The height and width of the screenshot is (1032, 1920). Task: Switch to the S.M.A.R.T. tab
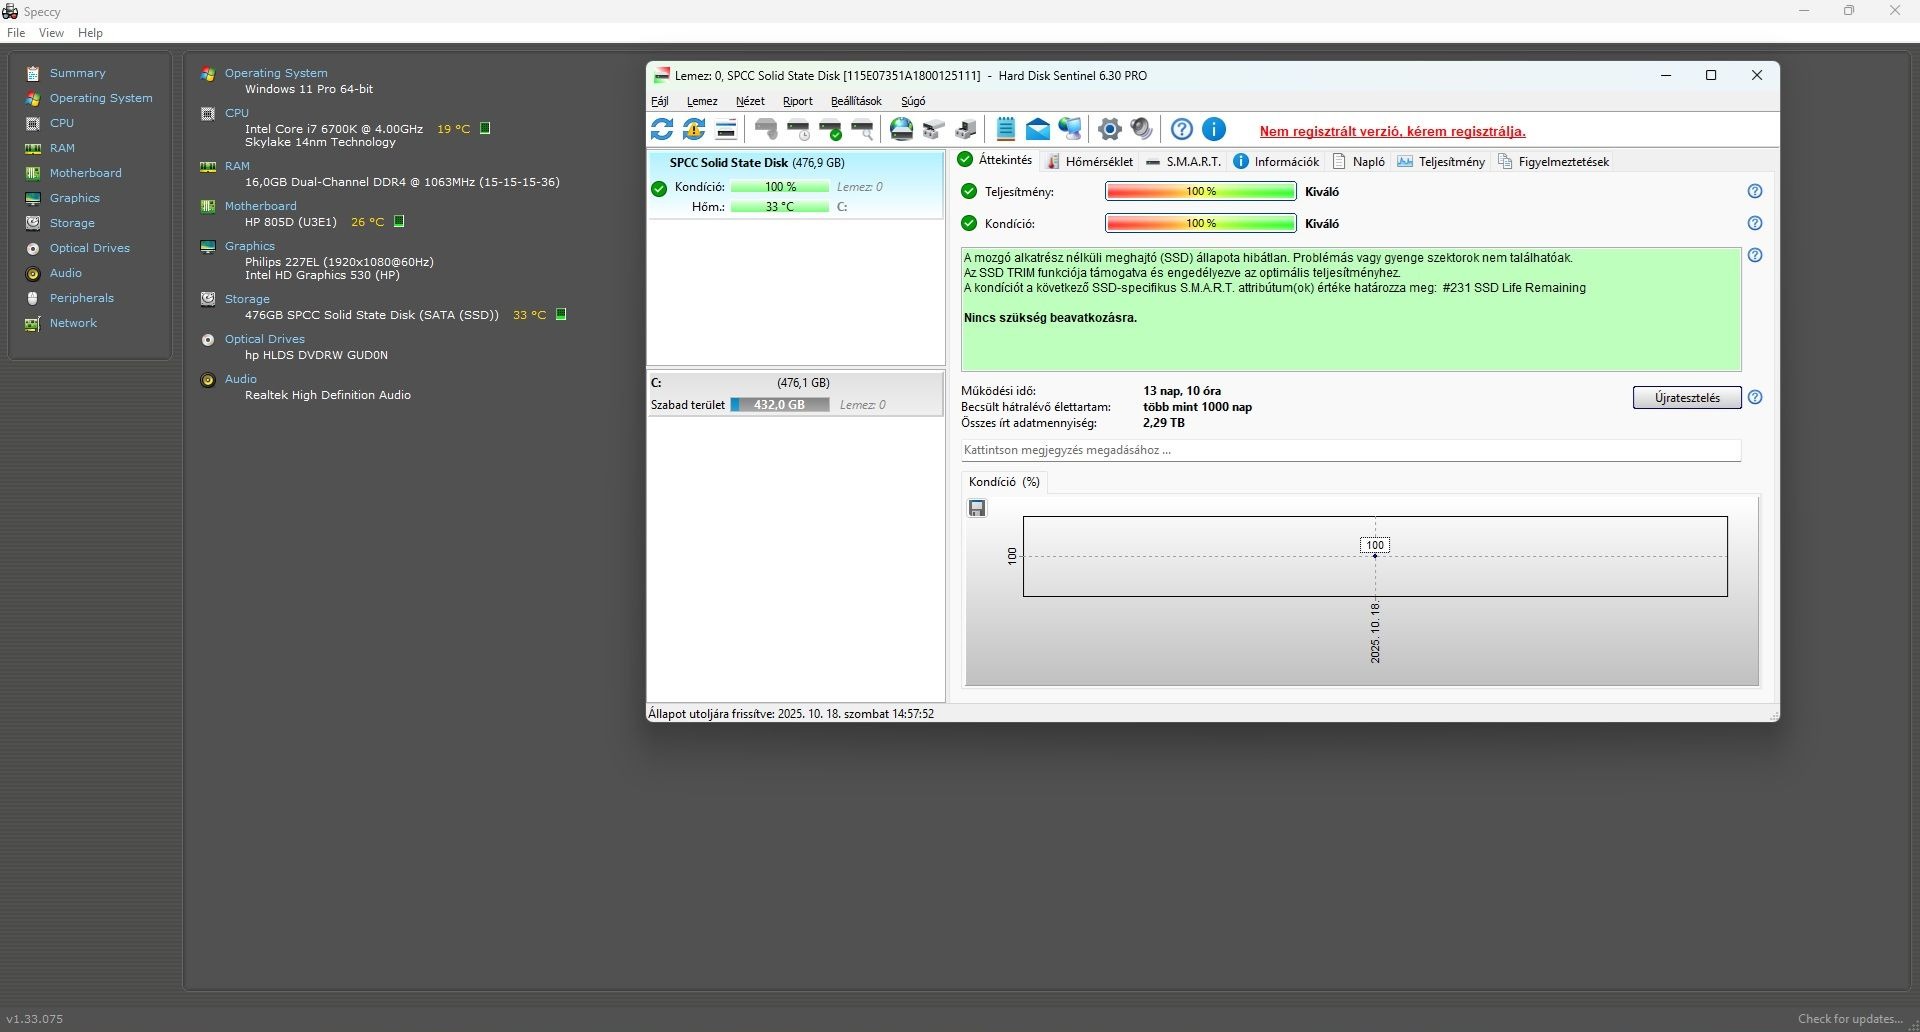(1183, 161)
